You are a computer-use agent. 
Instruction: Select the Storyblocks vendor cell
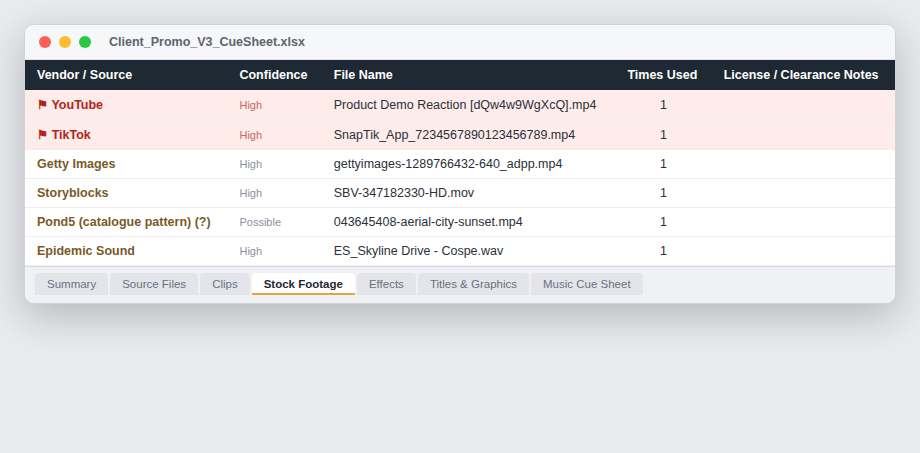73,193
